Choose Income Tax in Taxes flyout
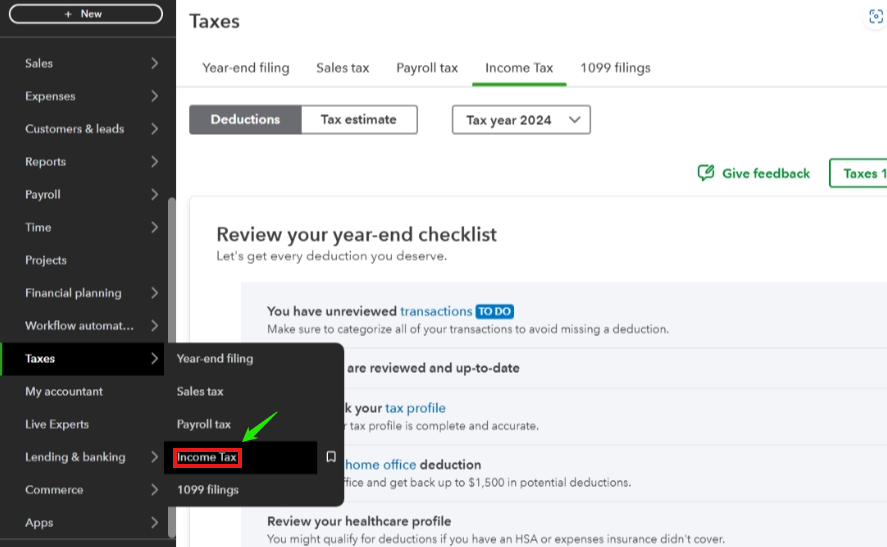The height and width of the screenshot is (547, 887). [x=206, y=457]
